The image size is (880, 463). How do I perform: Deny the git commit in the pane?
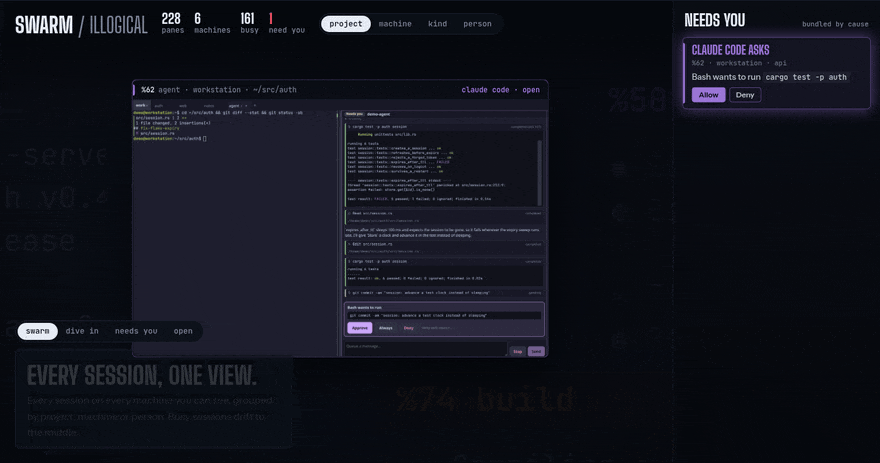click(409, 328)
